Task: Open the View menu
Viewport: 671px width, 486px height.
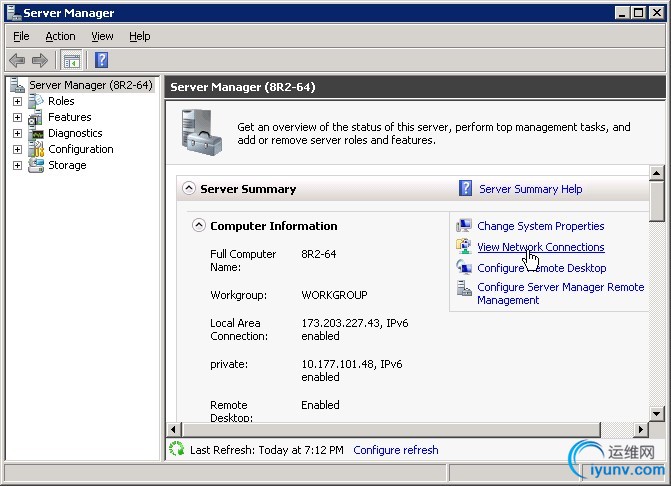Action: tap(102, 36)
